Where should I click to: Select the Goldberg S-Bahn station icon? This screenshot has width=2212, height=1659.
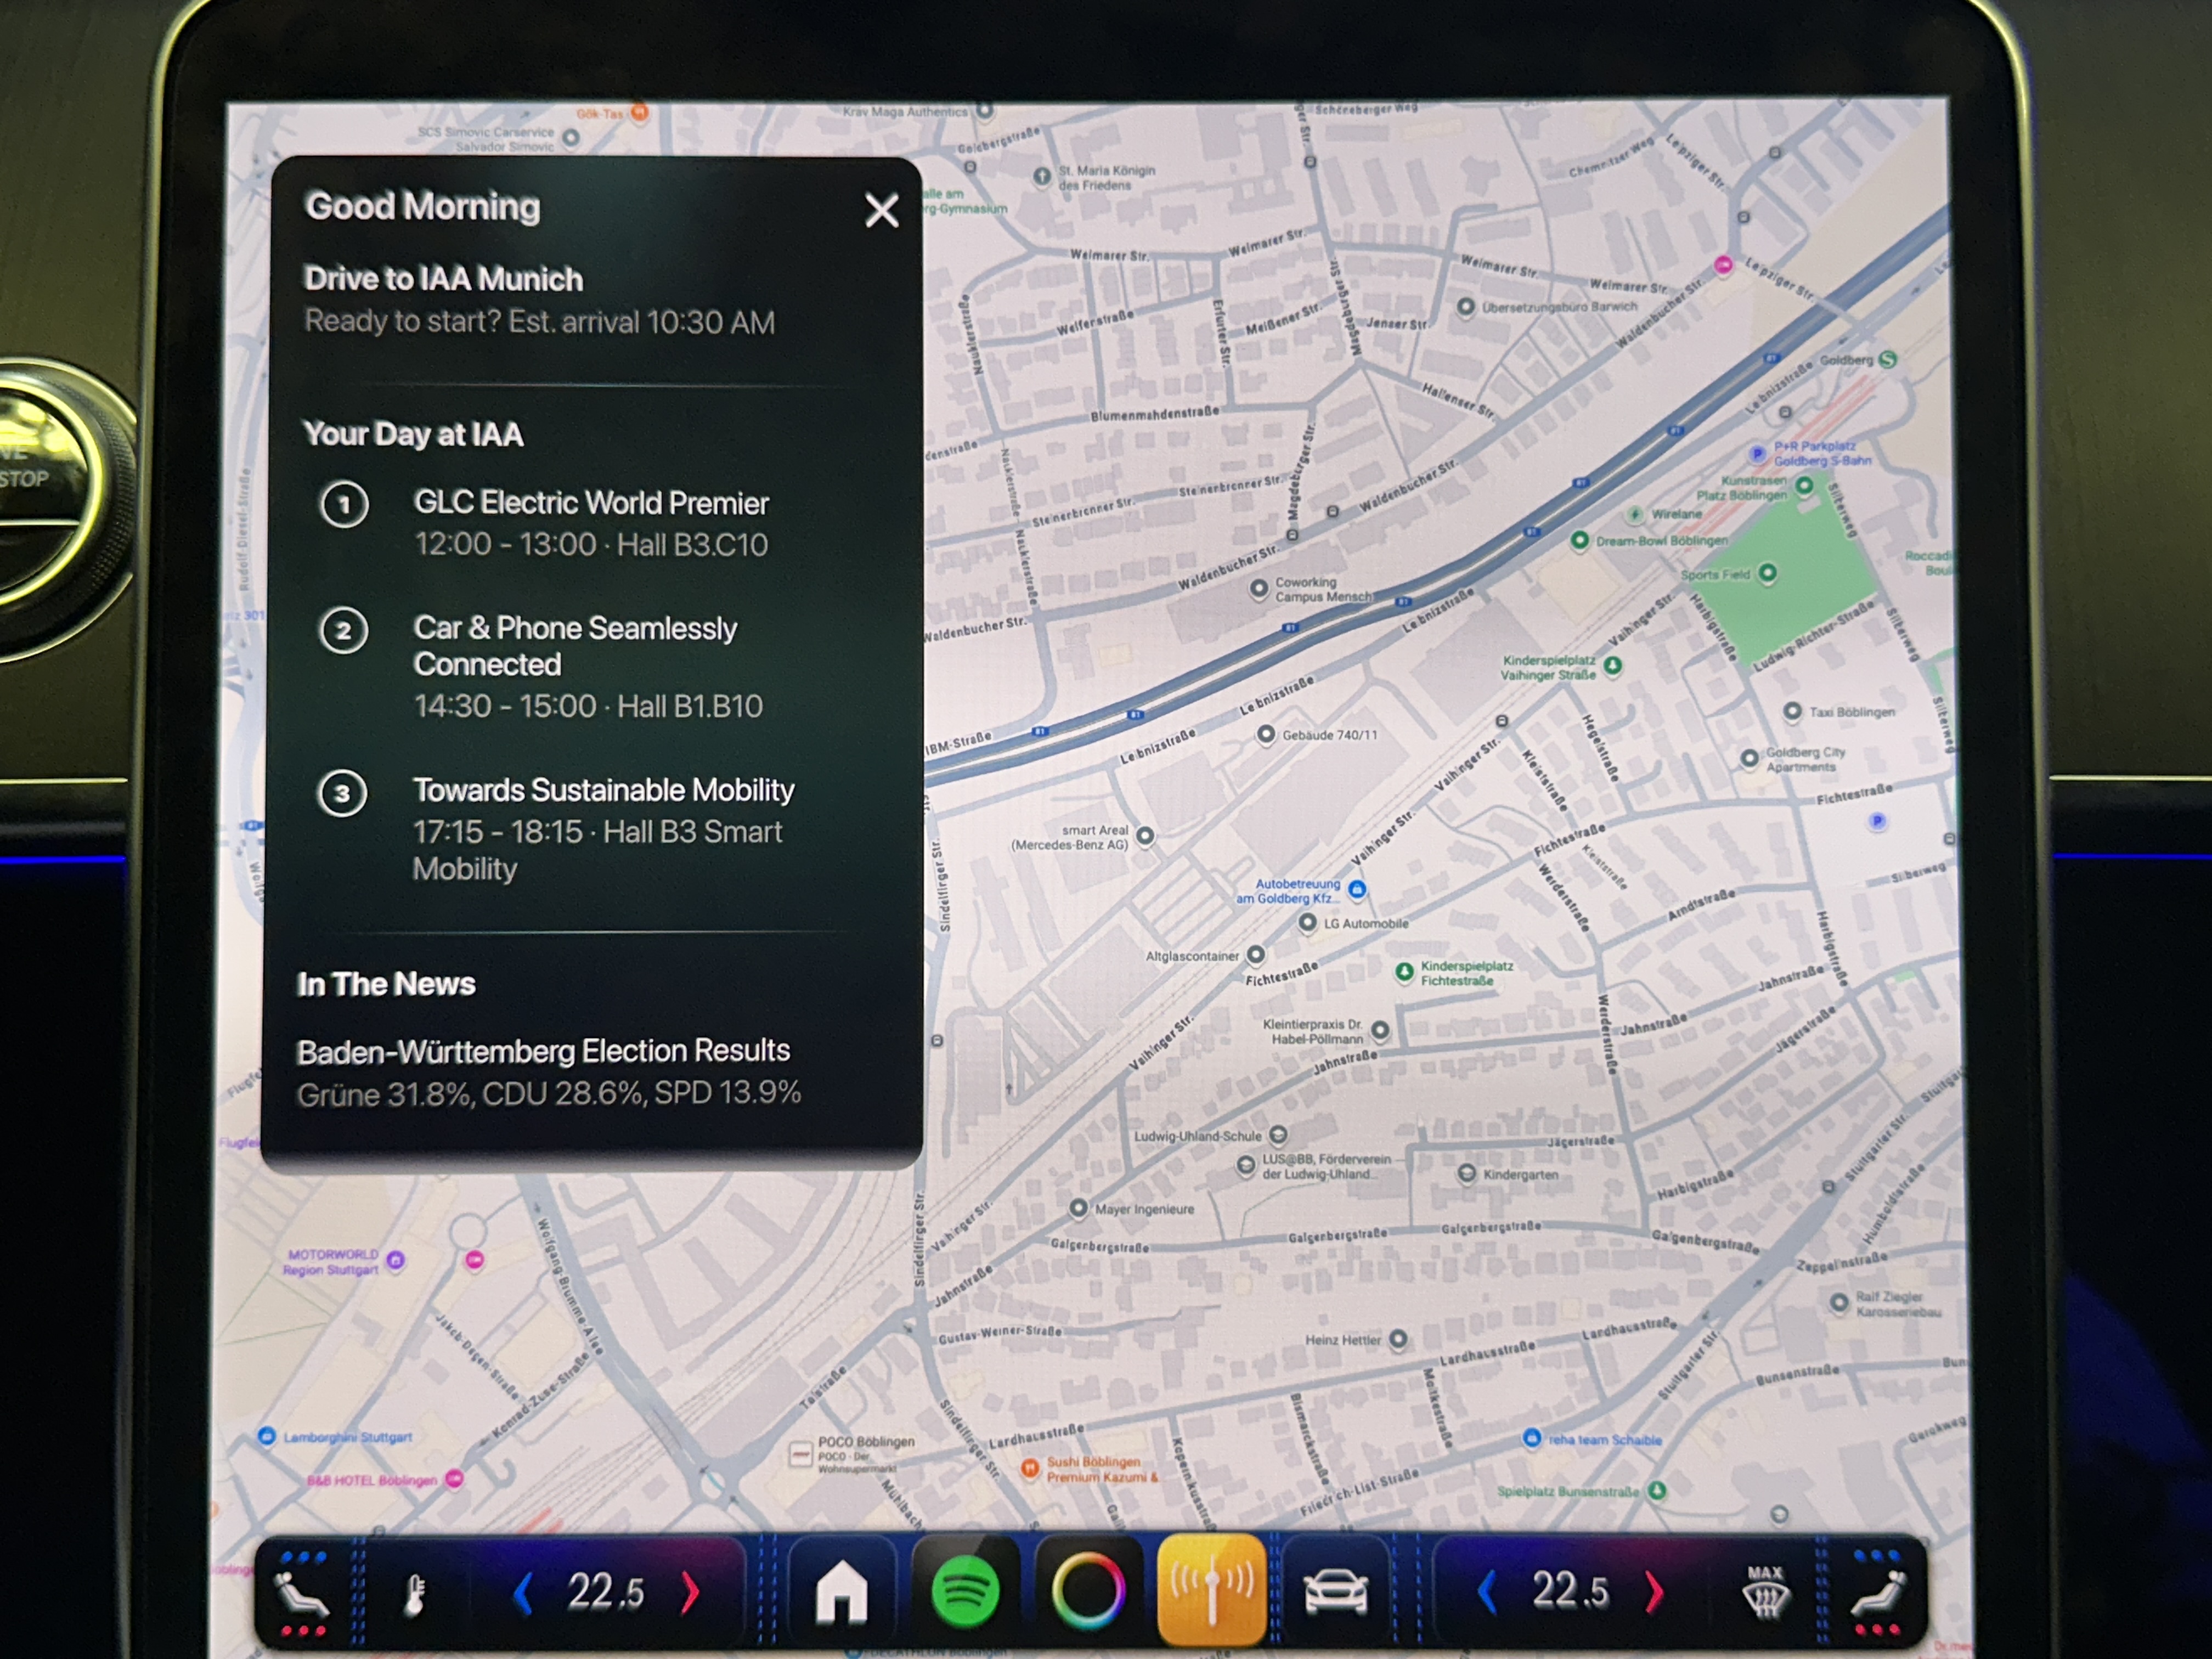(1887, 359)
